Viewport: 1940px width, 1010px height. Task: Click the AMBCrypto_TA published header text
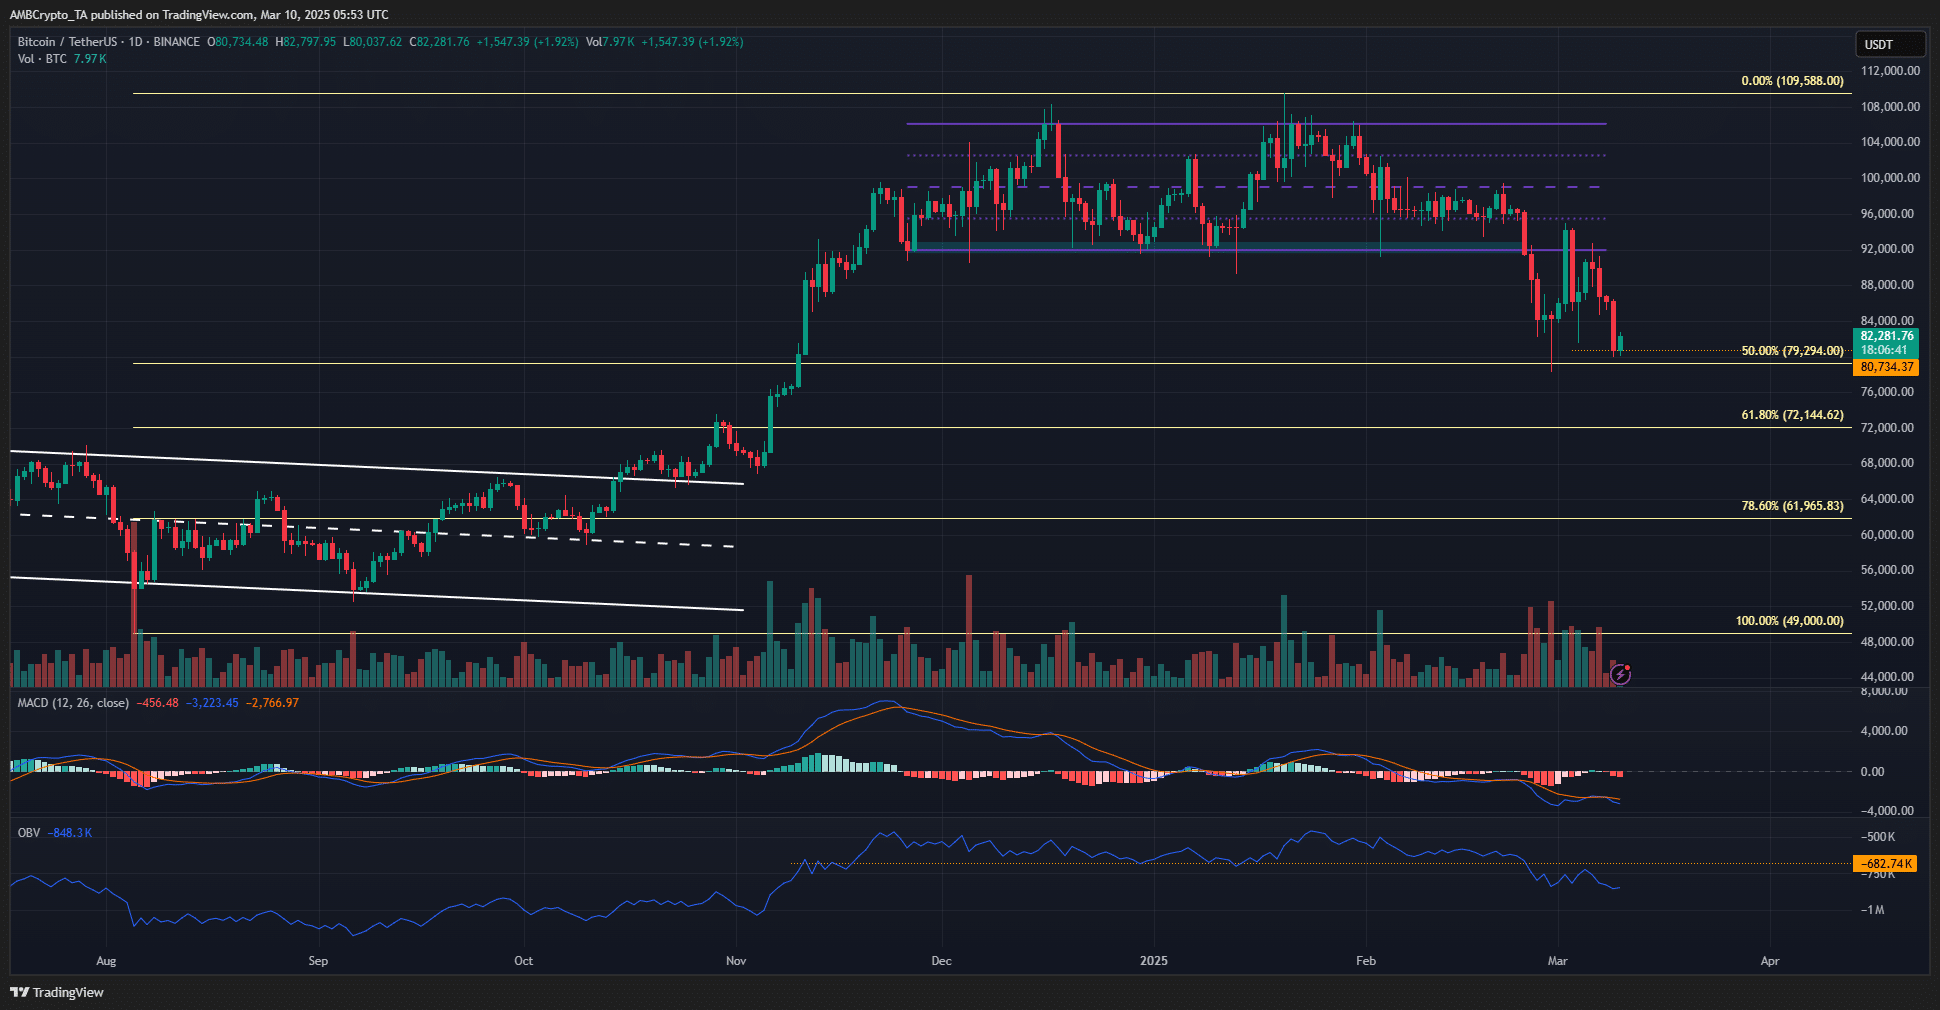tap(199, 14)
